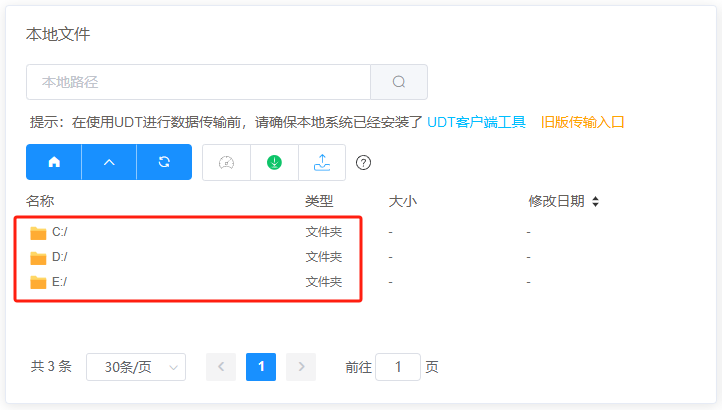Click the 前往 page number input
The width and height of the screenshot is (722, 410).
(x=398, y=367)
